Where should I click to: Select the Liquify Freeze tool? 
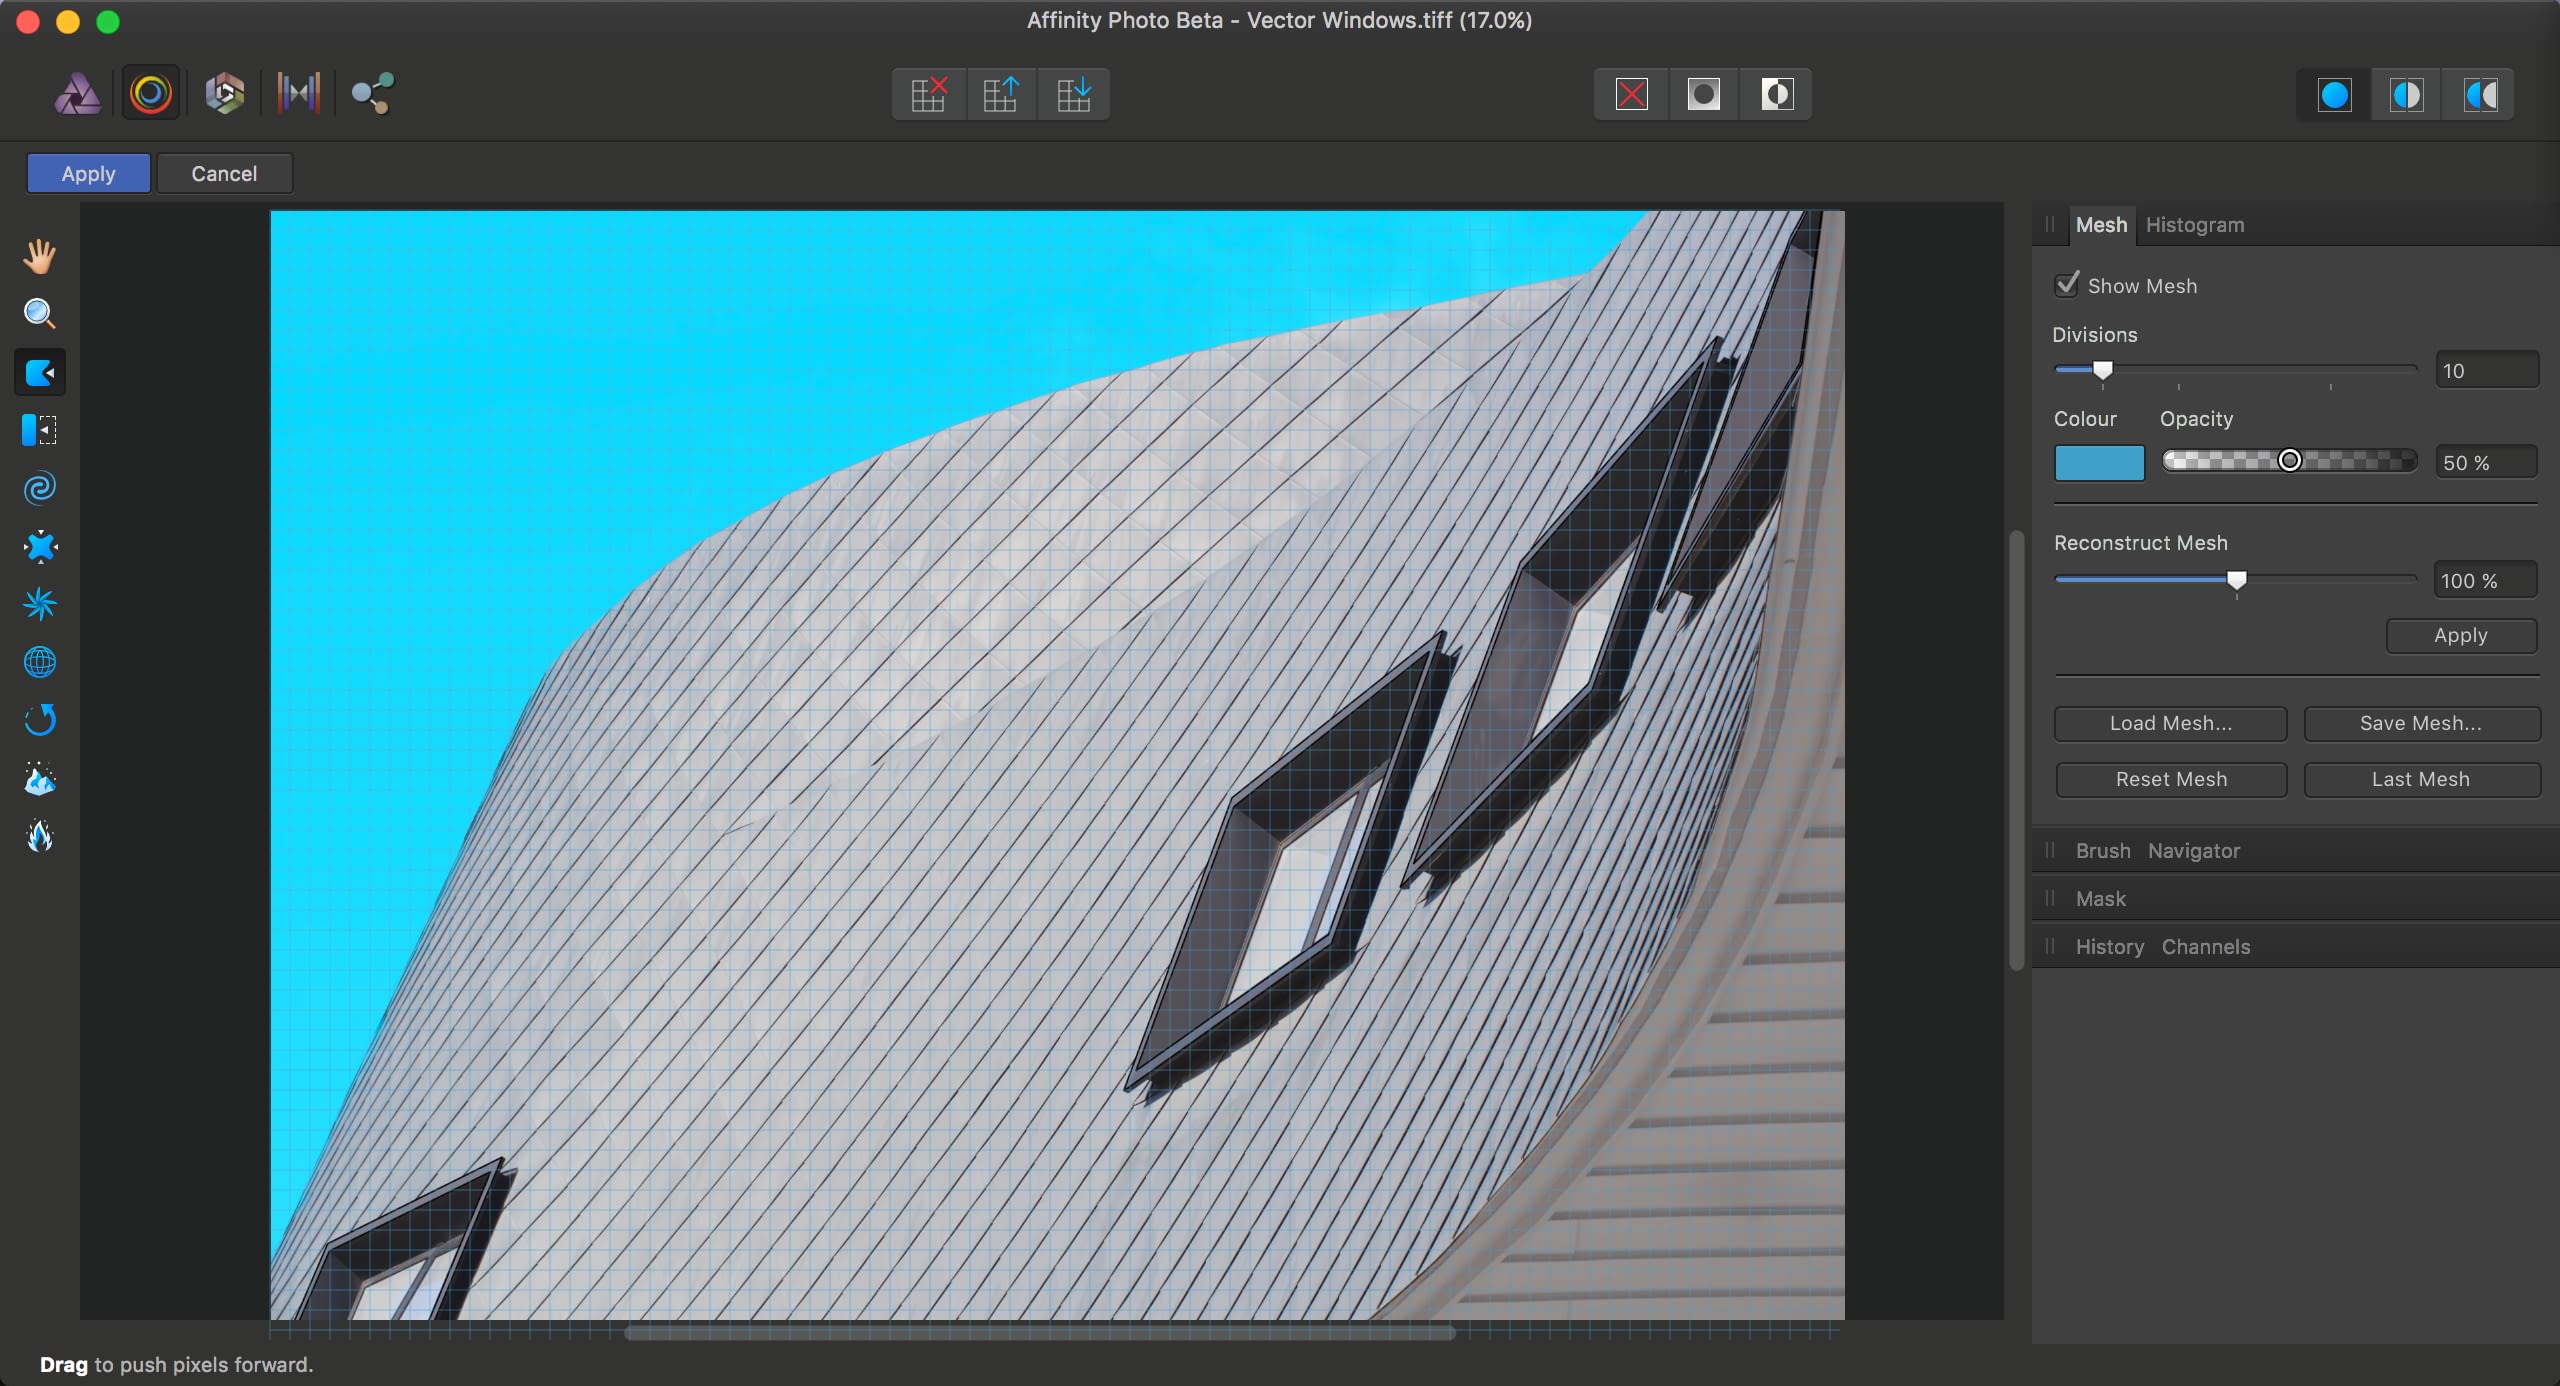(x=40, y=778)
